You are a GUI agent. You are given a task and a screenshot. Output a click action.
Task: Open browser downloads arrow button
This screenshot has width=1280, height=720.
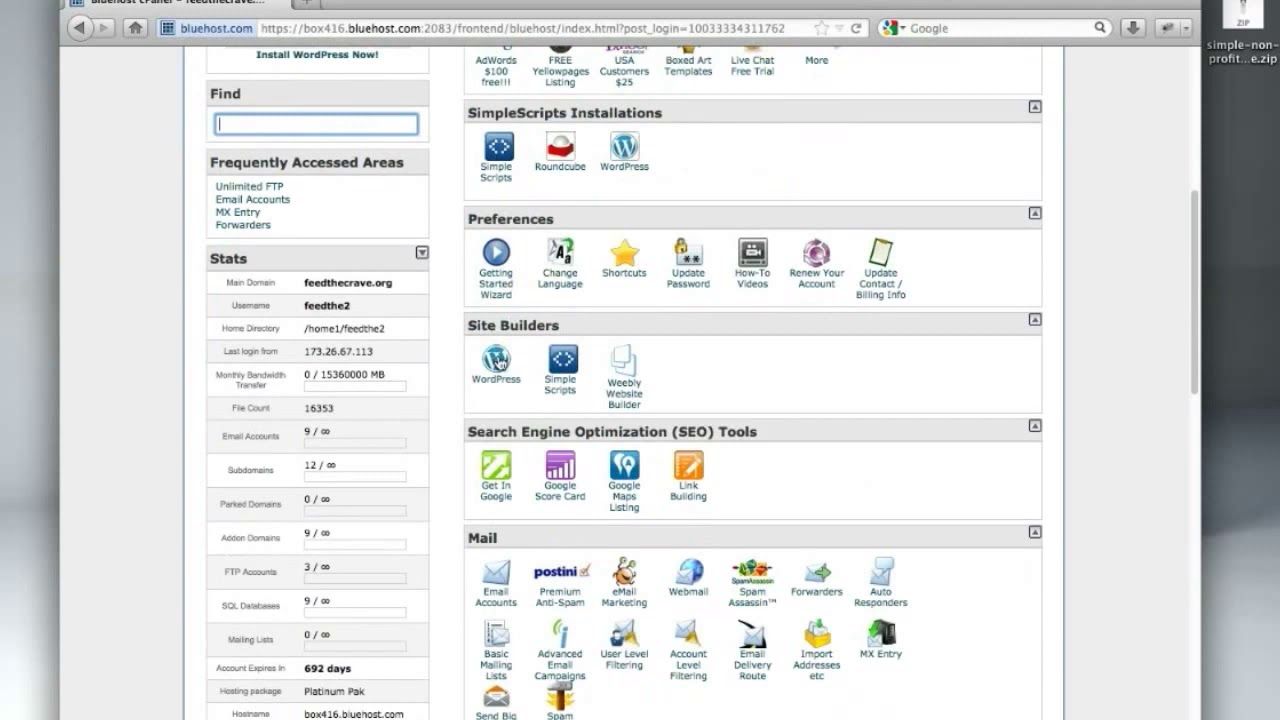click(1132, 28)
